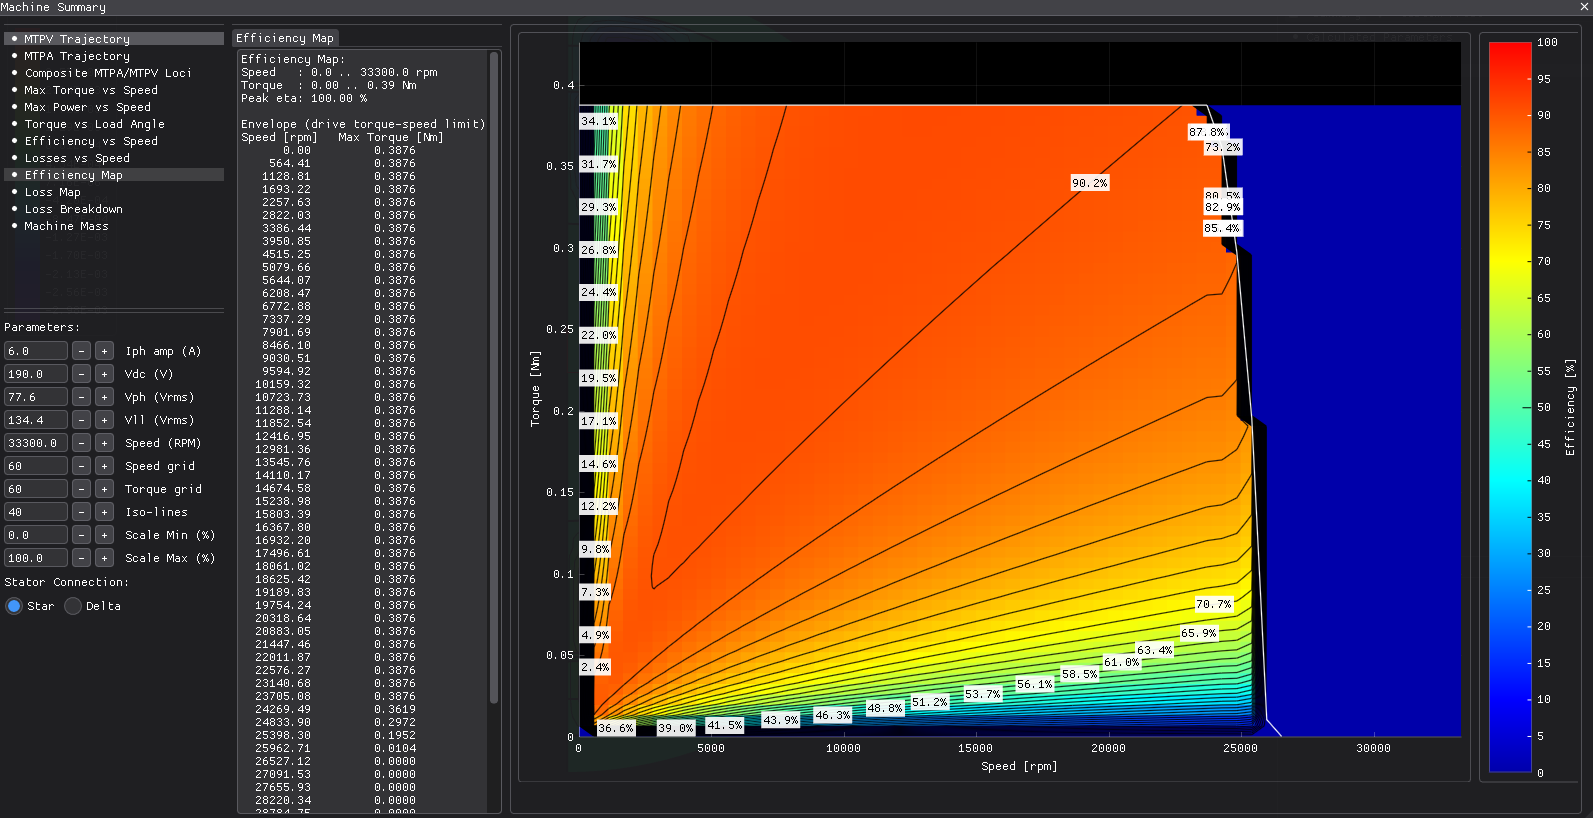The width and height of the screenshot is (1593, 818).
Task: Click the Vph 77.6 input field
Action: coord(36,397)
